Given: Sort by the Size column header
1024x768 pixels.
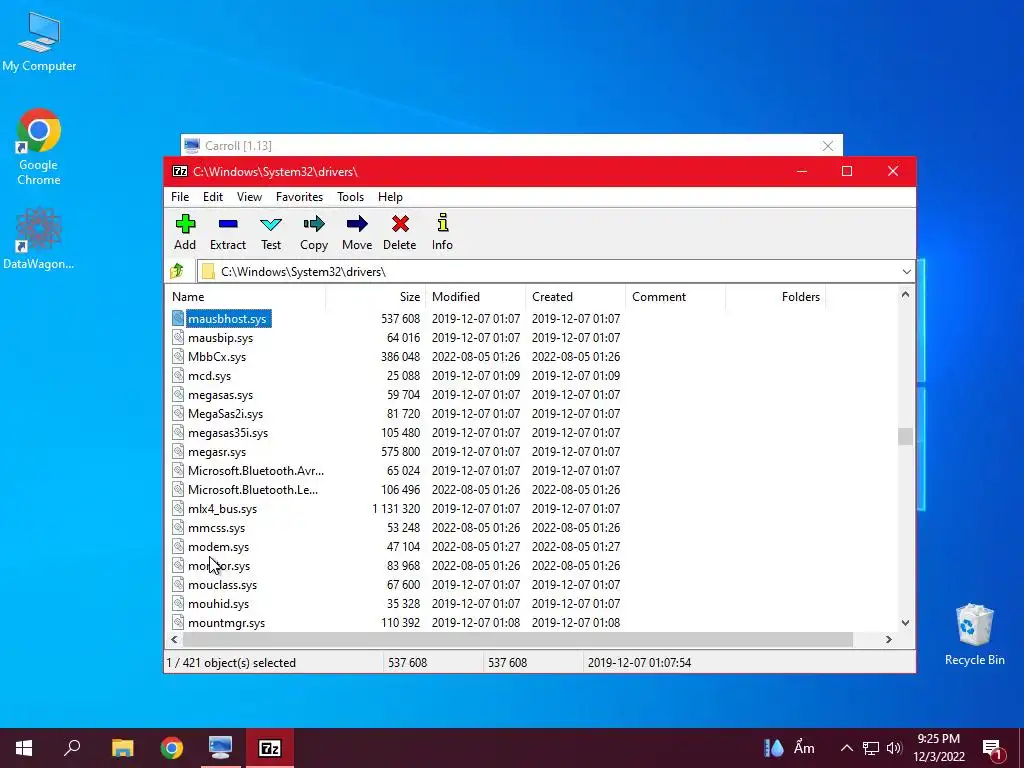Looking at the screenshot, I should pyautogui.click(x=376, y=296).
